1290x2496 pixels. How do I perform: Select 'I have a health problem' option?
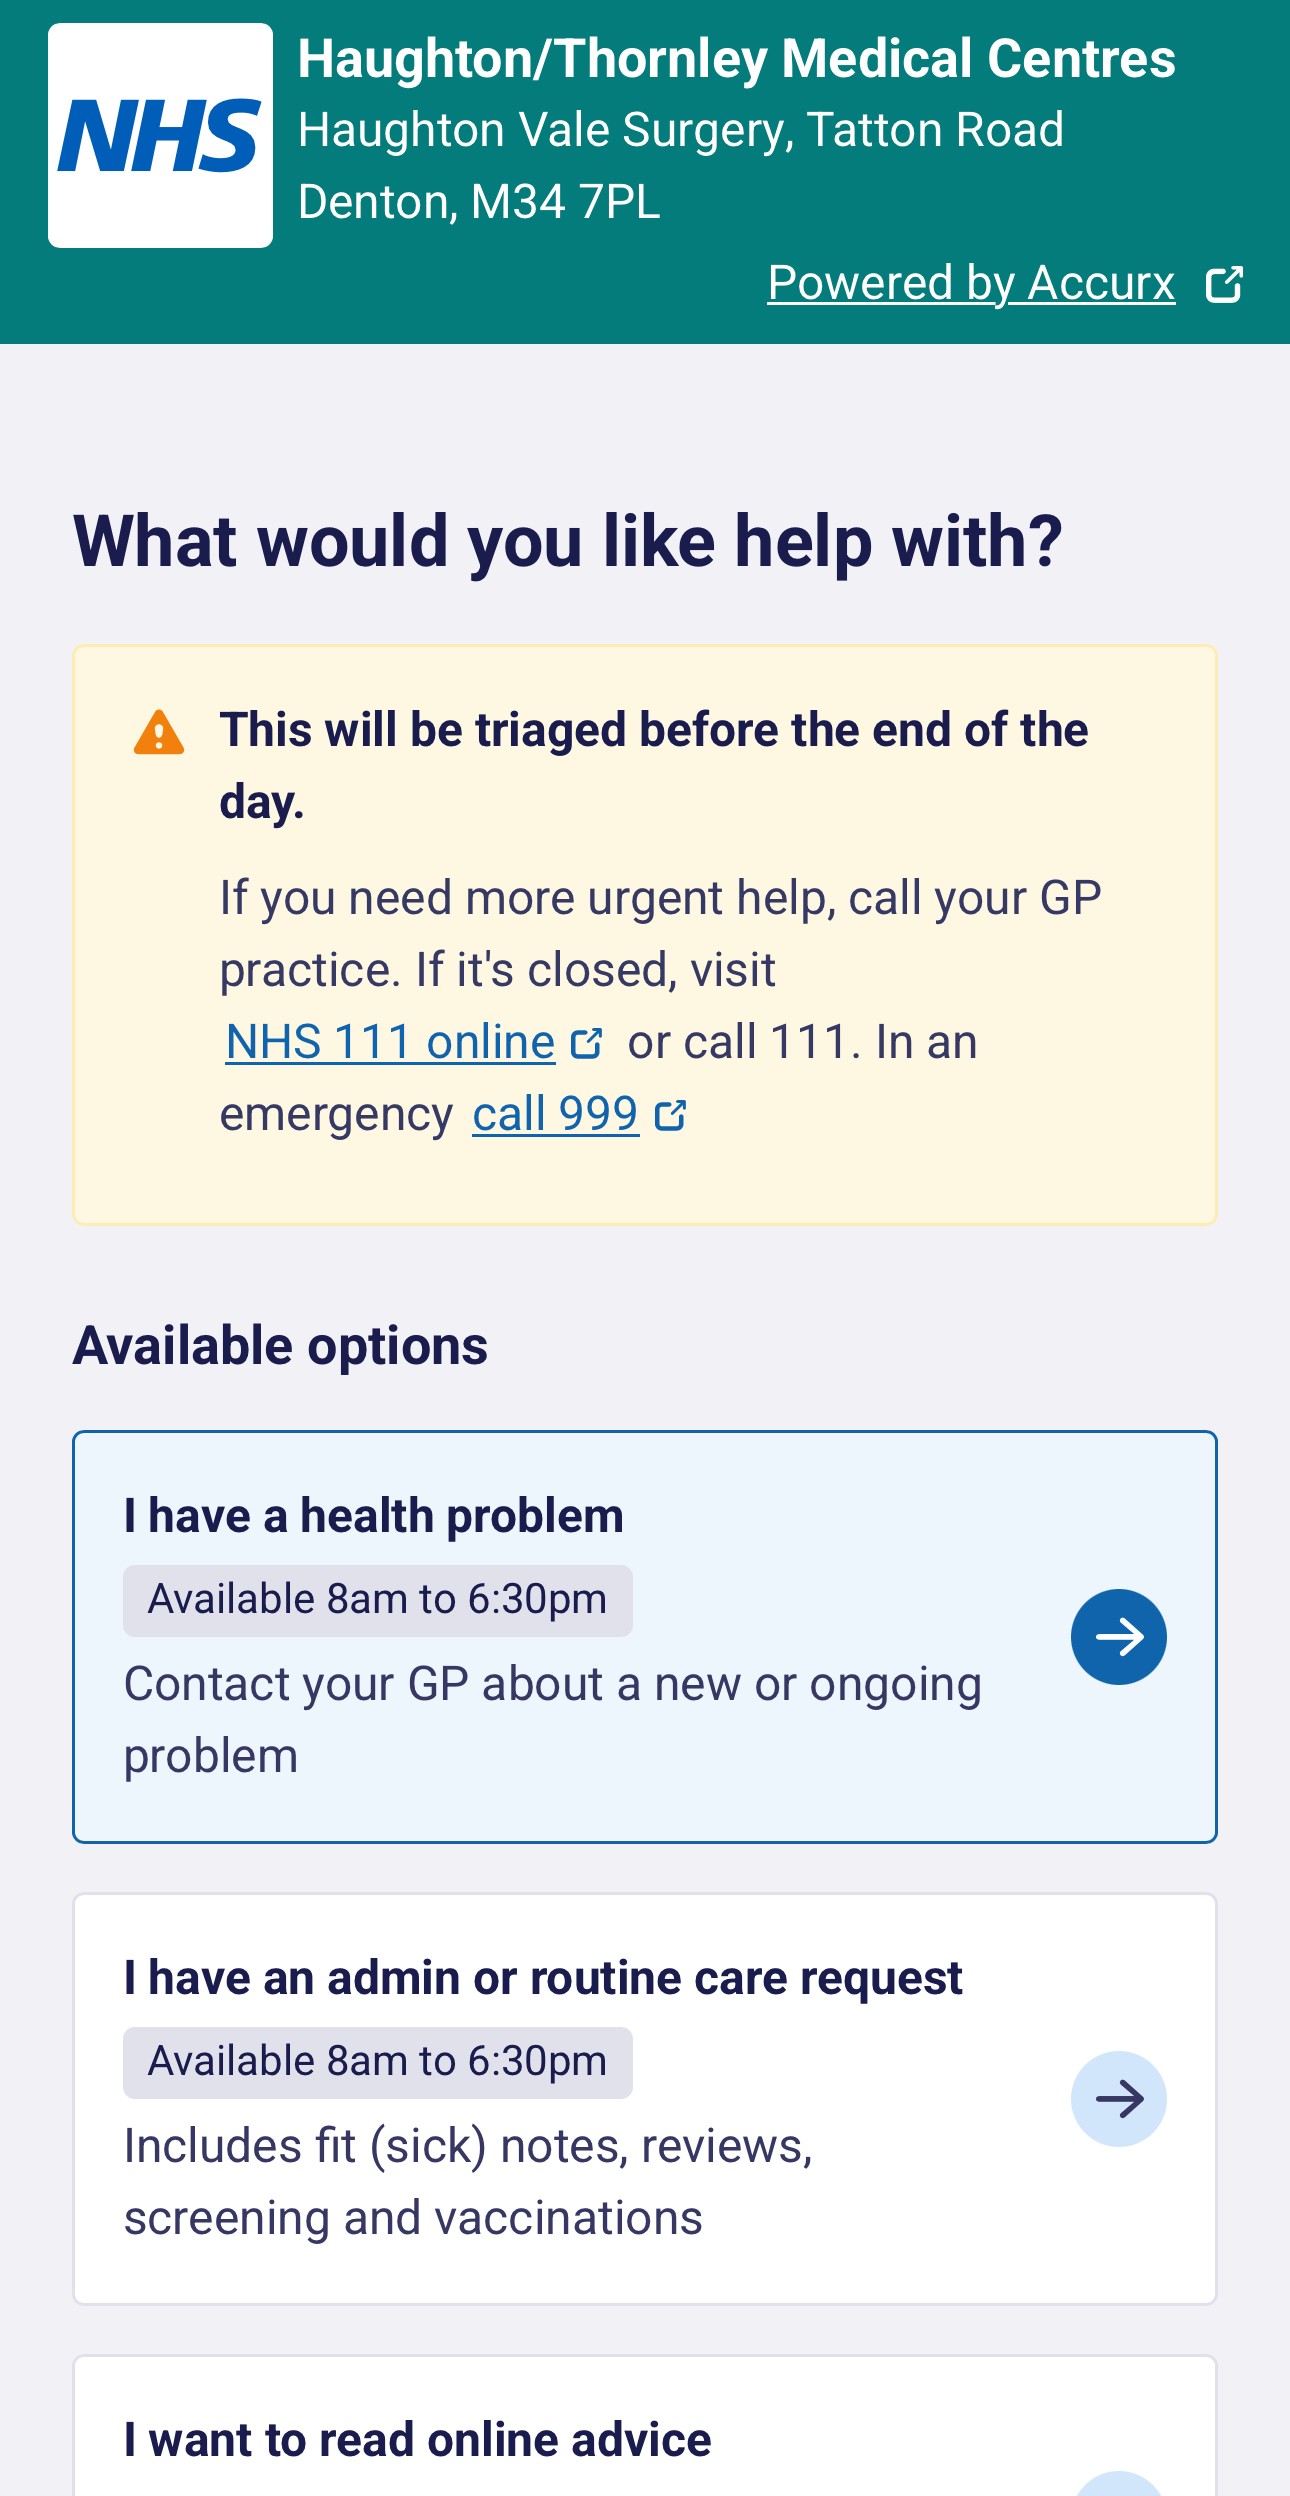tap(644, 1636)
